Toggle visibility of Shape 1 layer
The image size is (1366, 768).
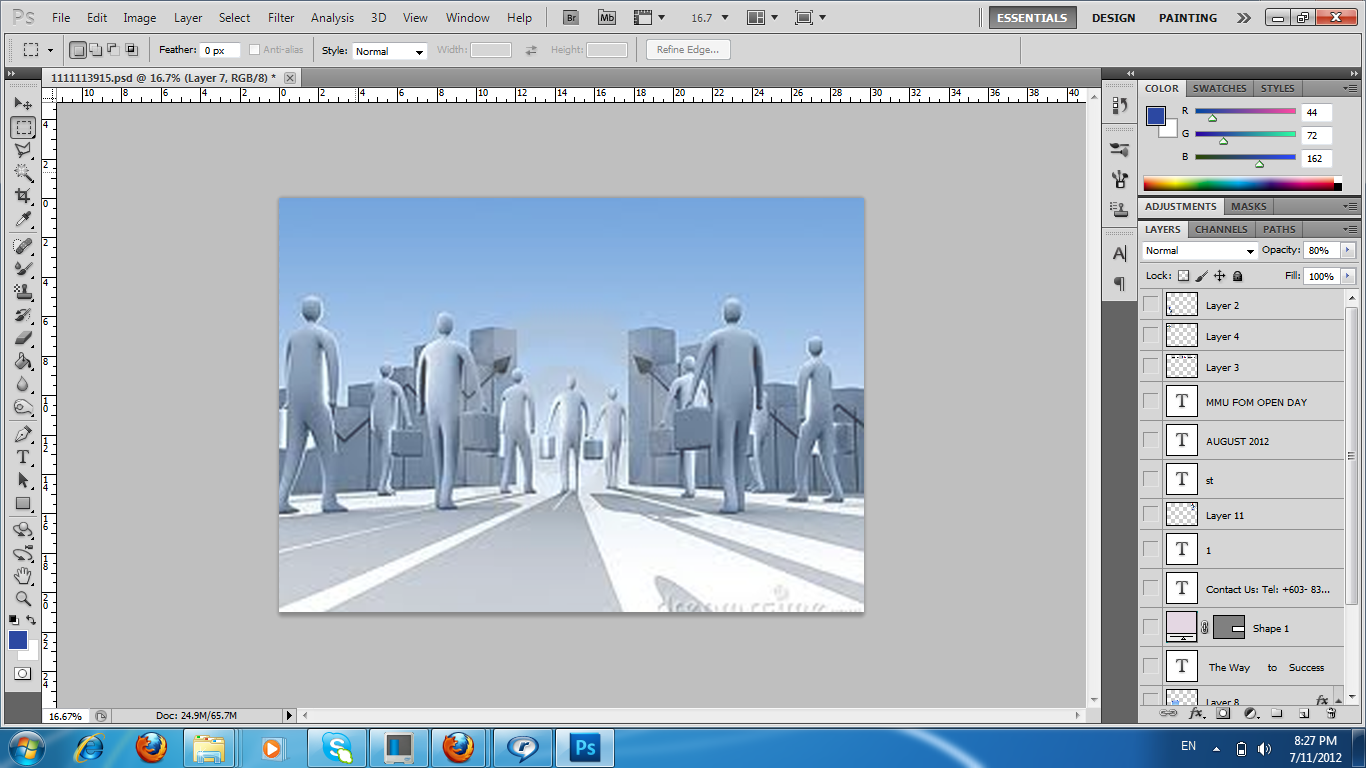[1151, 628]
